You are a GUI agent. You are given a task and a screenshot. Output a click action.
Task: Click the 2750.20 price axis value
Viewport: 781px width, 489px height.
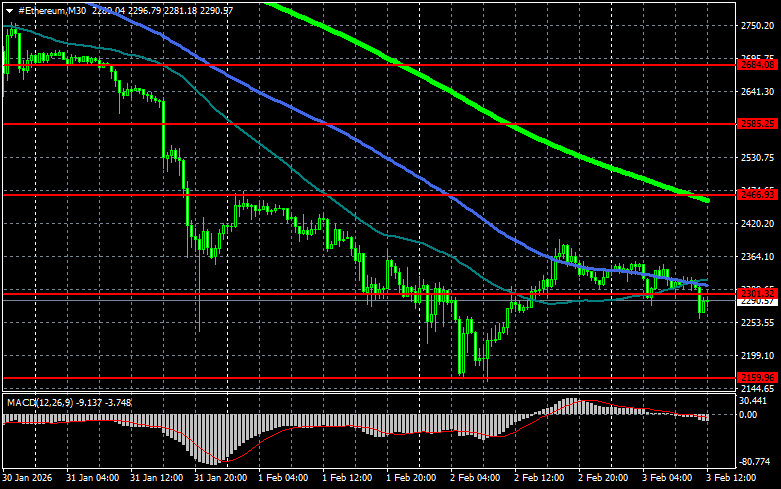pos(758,26)
